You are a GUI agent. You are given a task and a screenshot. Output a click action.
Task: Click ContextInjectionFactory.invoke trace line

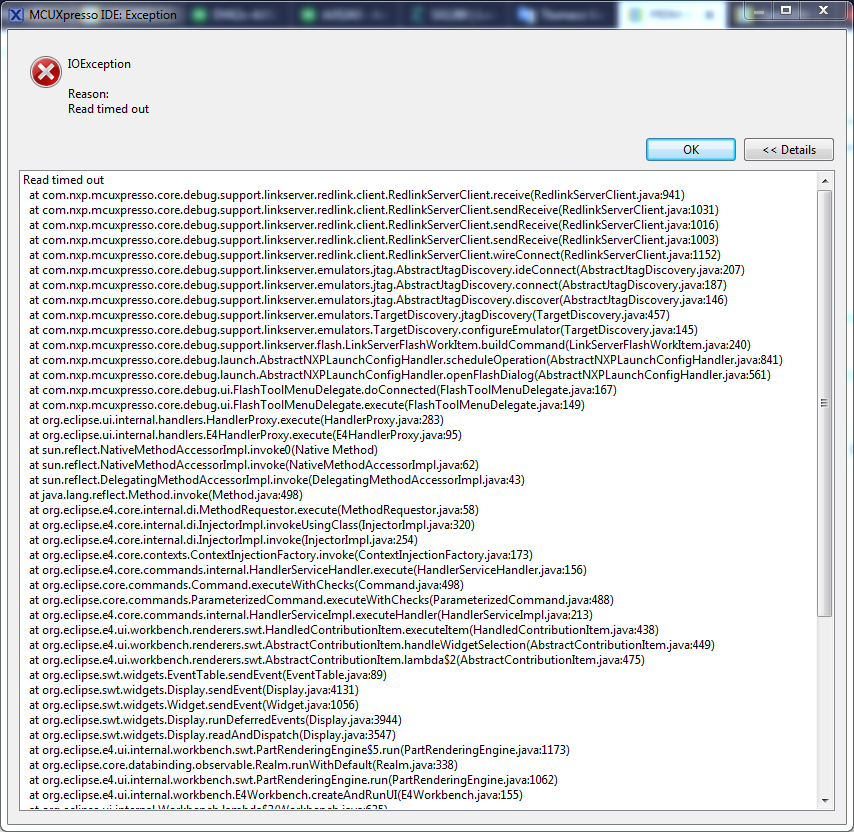(x=281, y=555)
